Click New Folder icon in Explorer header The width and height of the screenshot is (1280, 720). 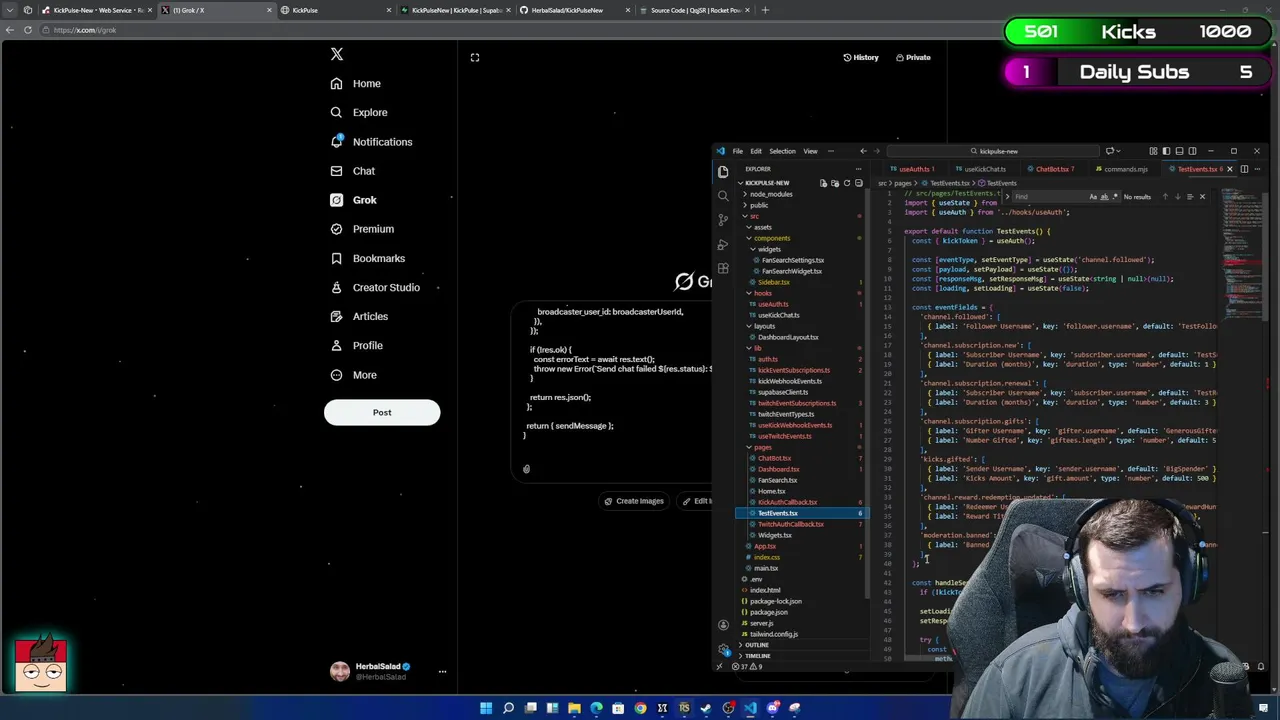(835, 183)
